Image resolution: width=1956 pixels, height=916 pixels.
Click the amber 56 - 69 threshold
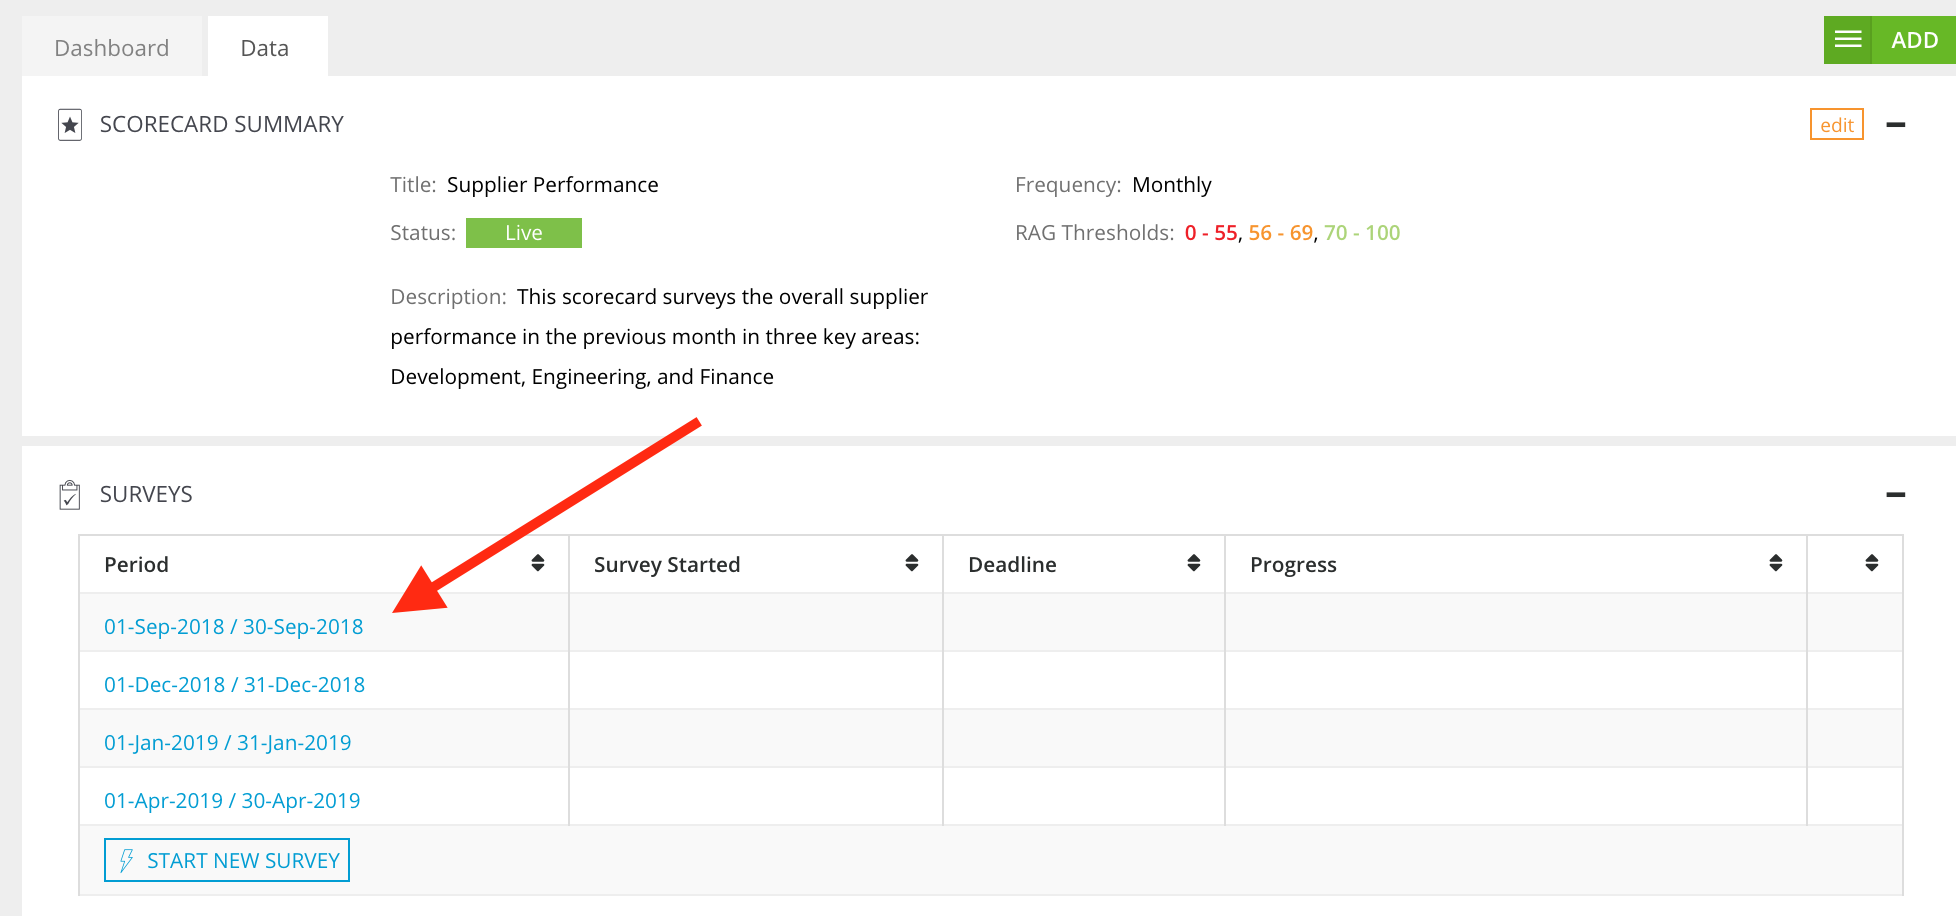pyautogui.click(x=1281, y=233)
